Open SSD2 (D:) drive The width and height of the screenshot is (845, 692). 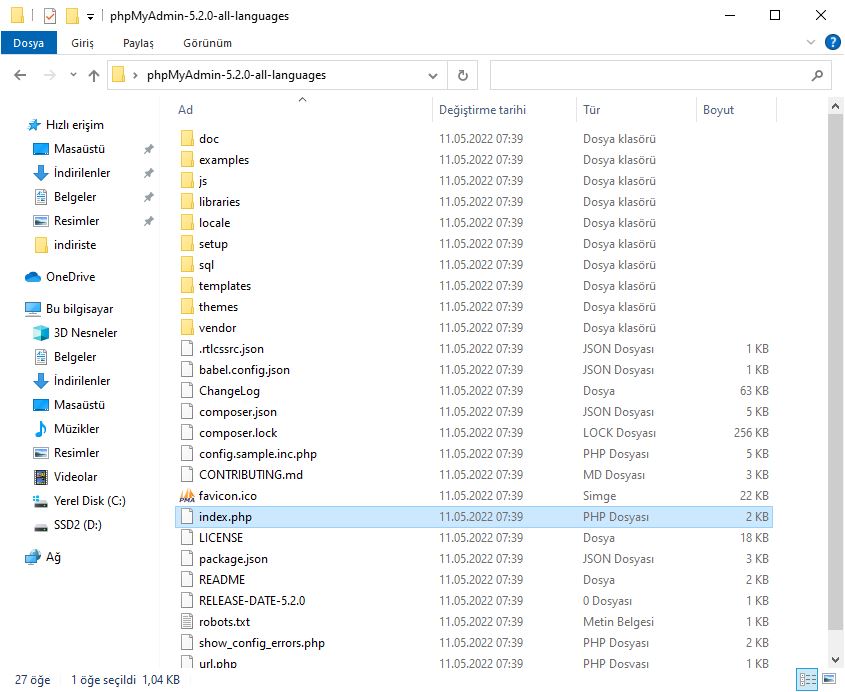78,525
